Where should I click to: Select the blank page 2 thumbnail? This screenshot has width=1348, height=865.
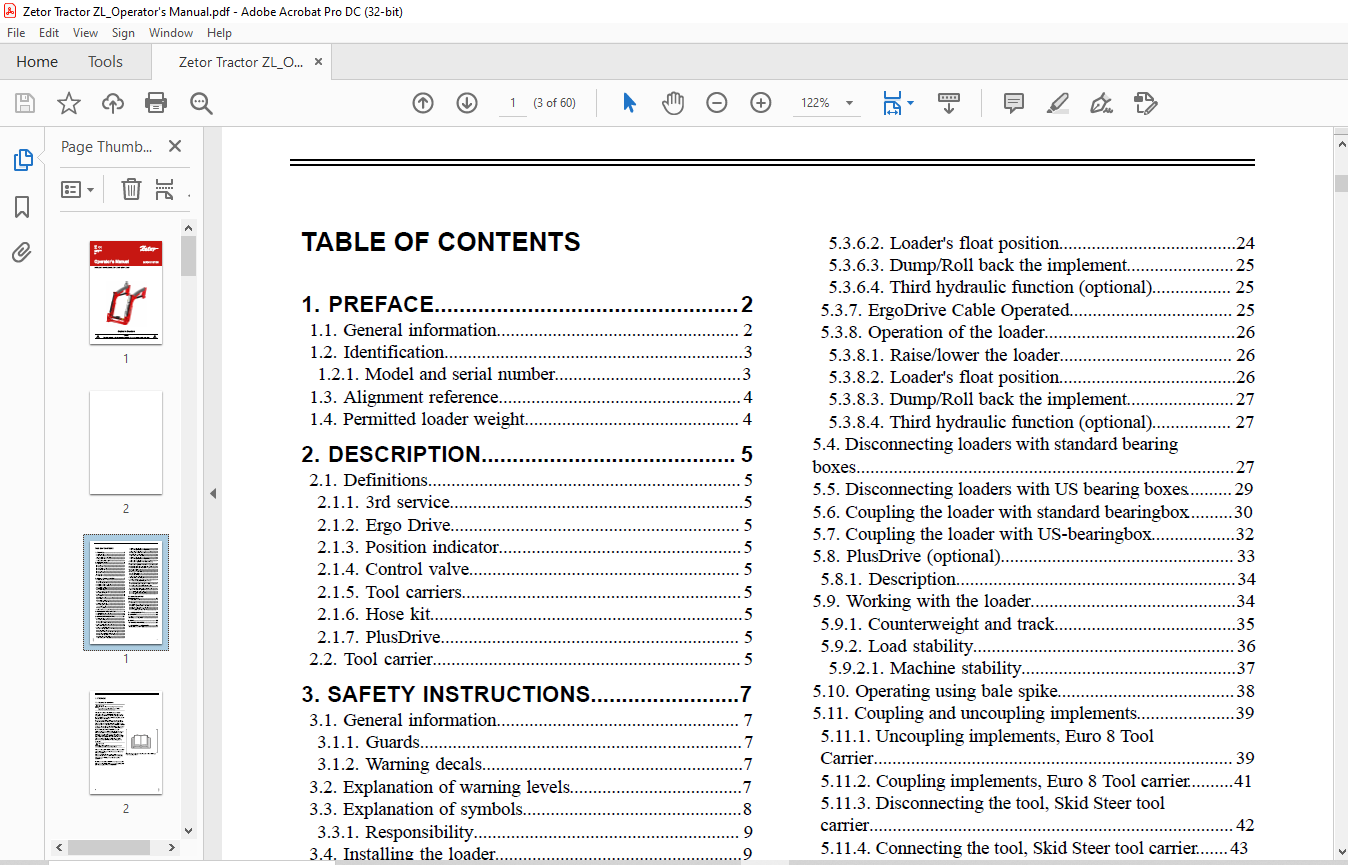coord(126,442)
